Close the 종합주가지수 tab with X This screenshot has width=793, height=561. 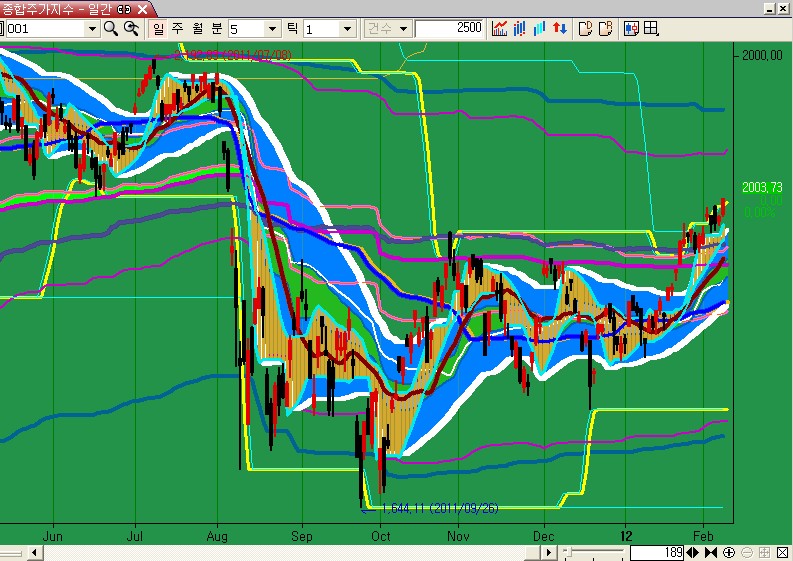tap(143, 8)
